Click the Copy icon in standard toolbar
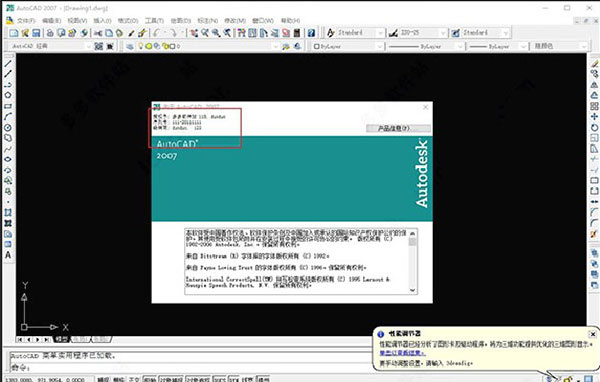This screenshot has width=600, height=382. coord(109,33)
